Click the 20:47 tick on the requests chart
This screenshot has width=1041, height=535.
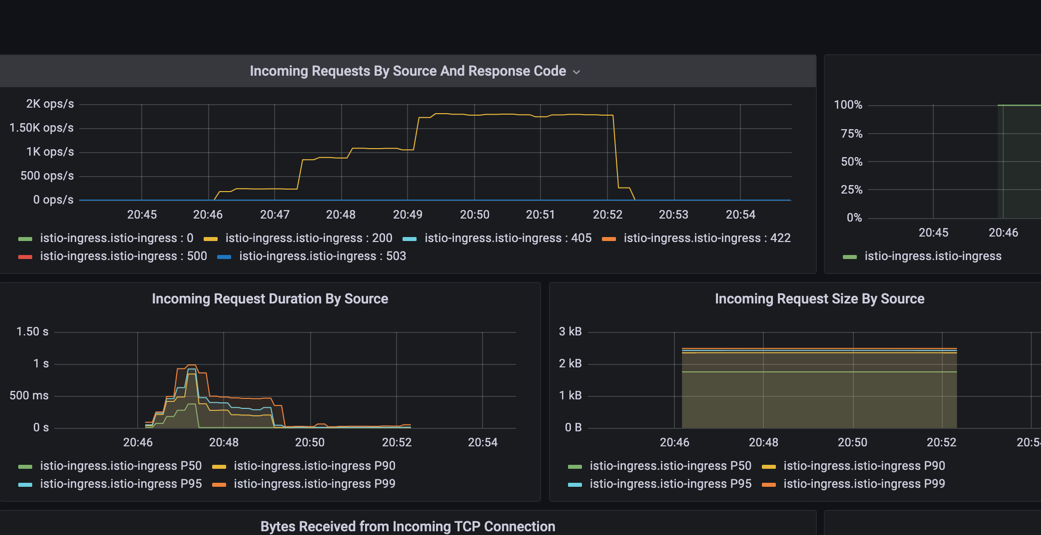point(275,214)
